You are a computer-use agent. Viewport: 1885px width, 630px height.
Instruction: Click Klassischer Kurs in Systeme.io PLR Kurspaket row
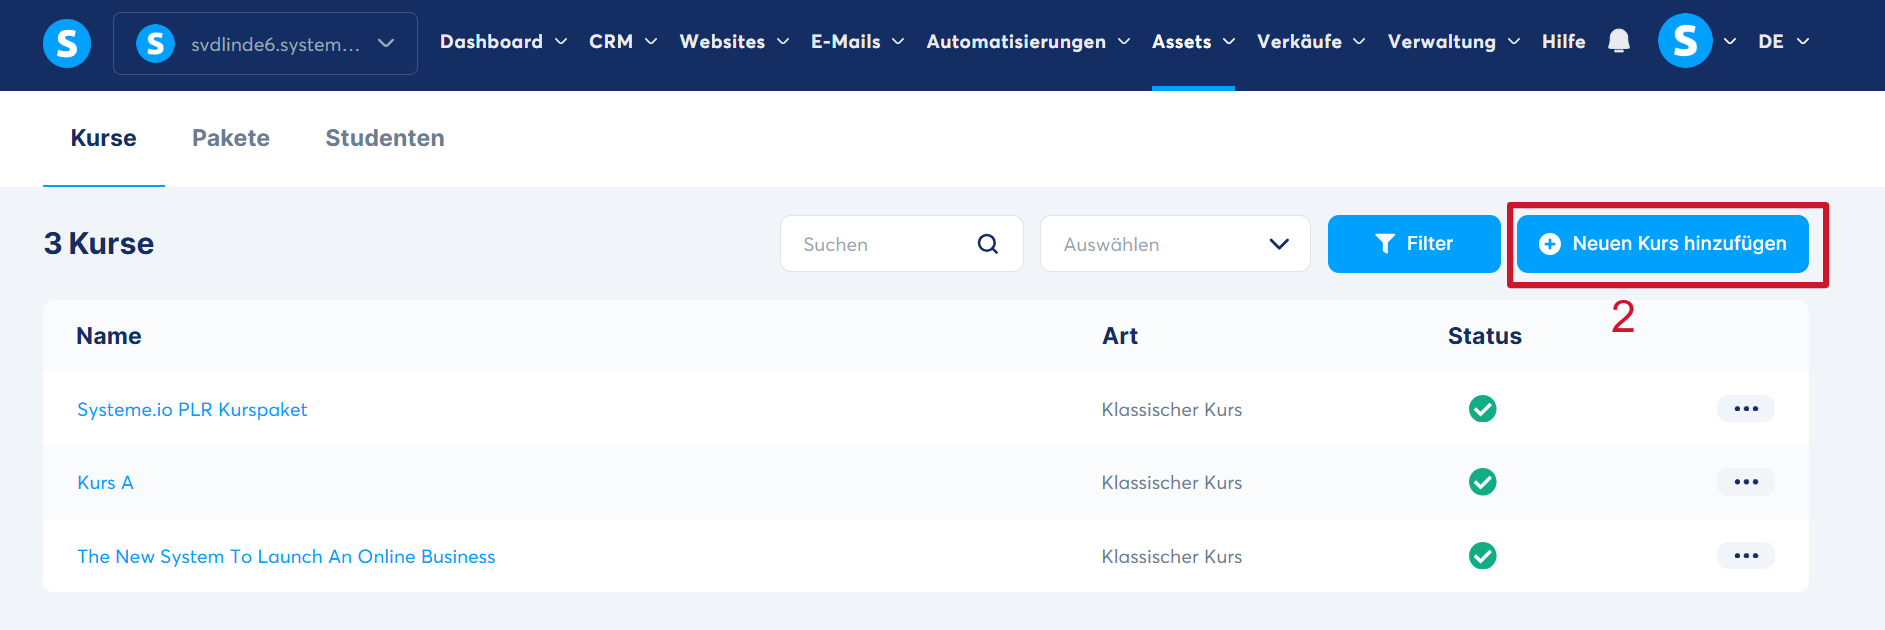coord(1172,410)
